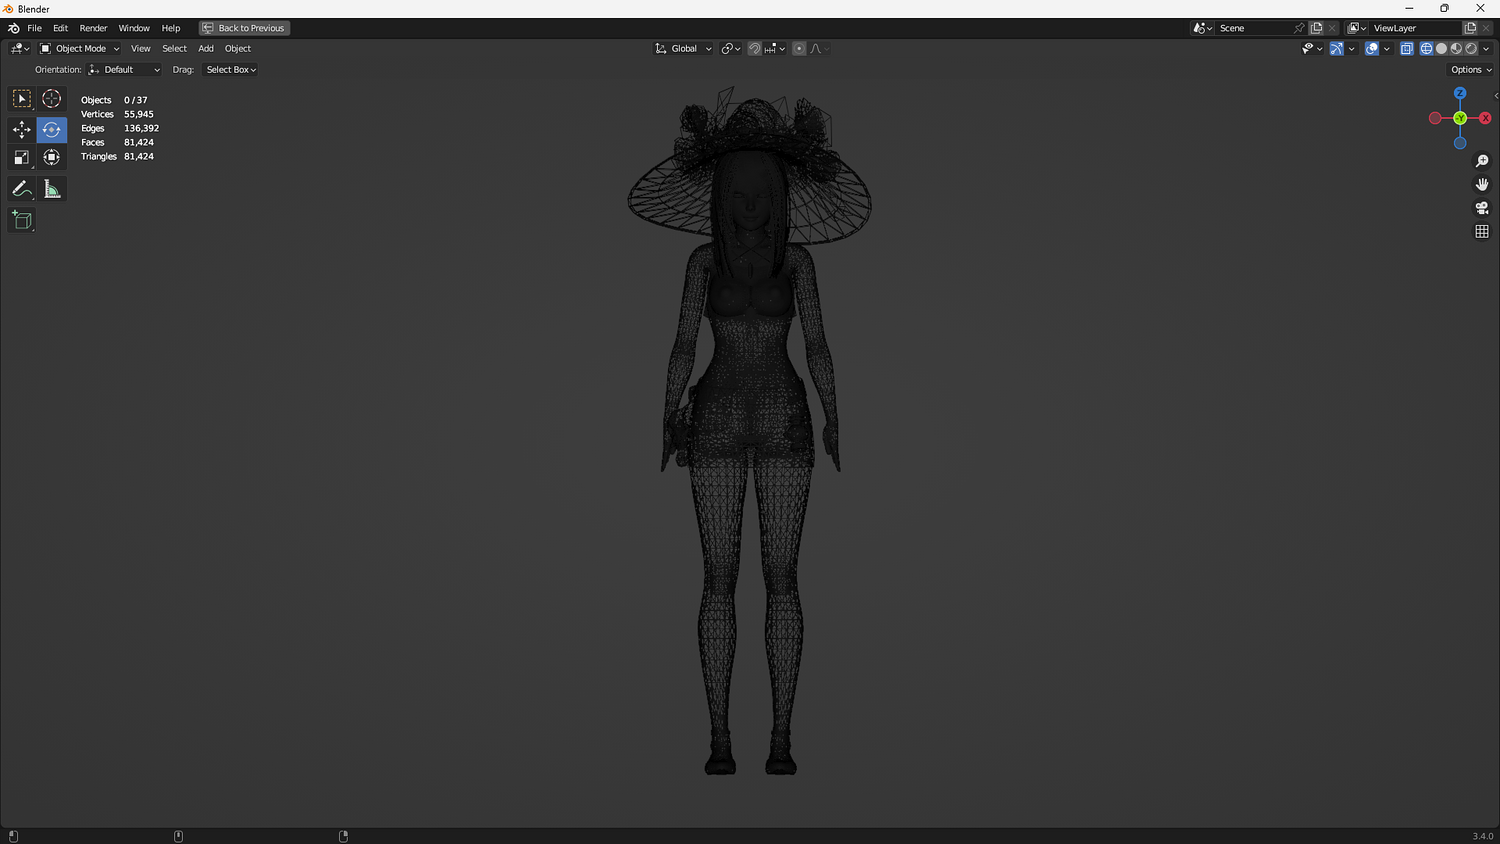
Task: Switch to material preview shading
Action: click(x=1456, y=49)
